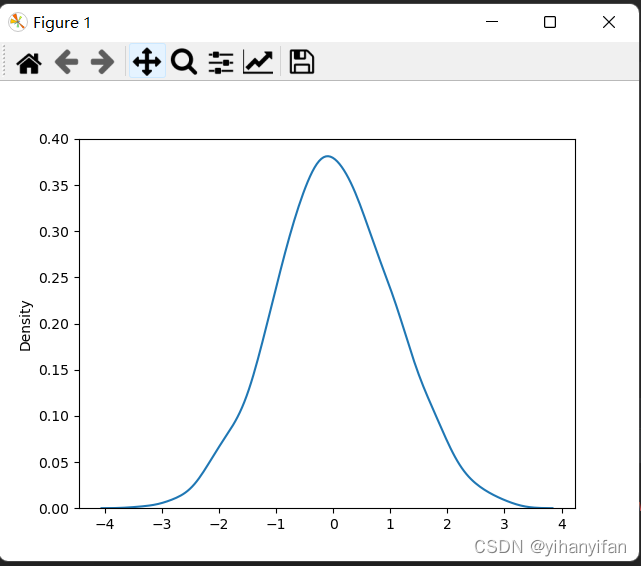Image resolution: width=641 pixels, height=566 pixels.
Task: Click the −1 x-axis tick label
Action: (x=276, y=524)
